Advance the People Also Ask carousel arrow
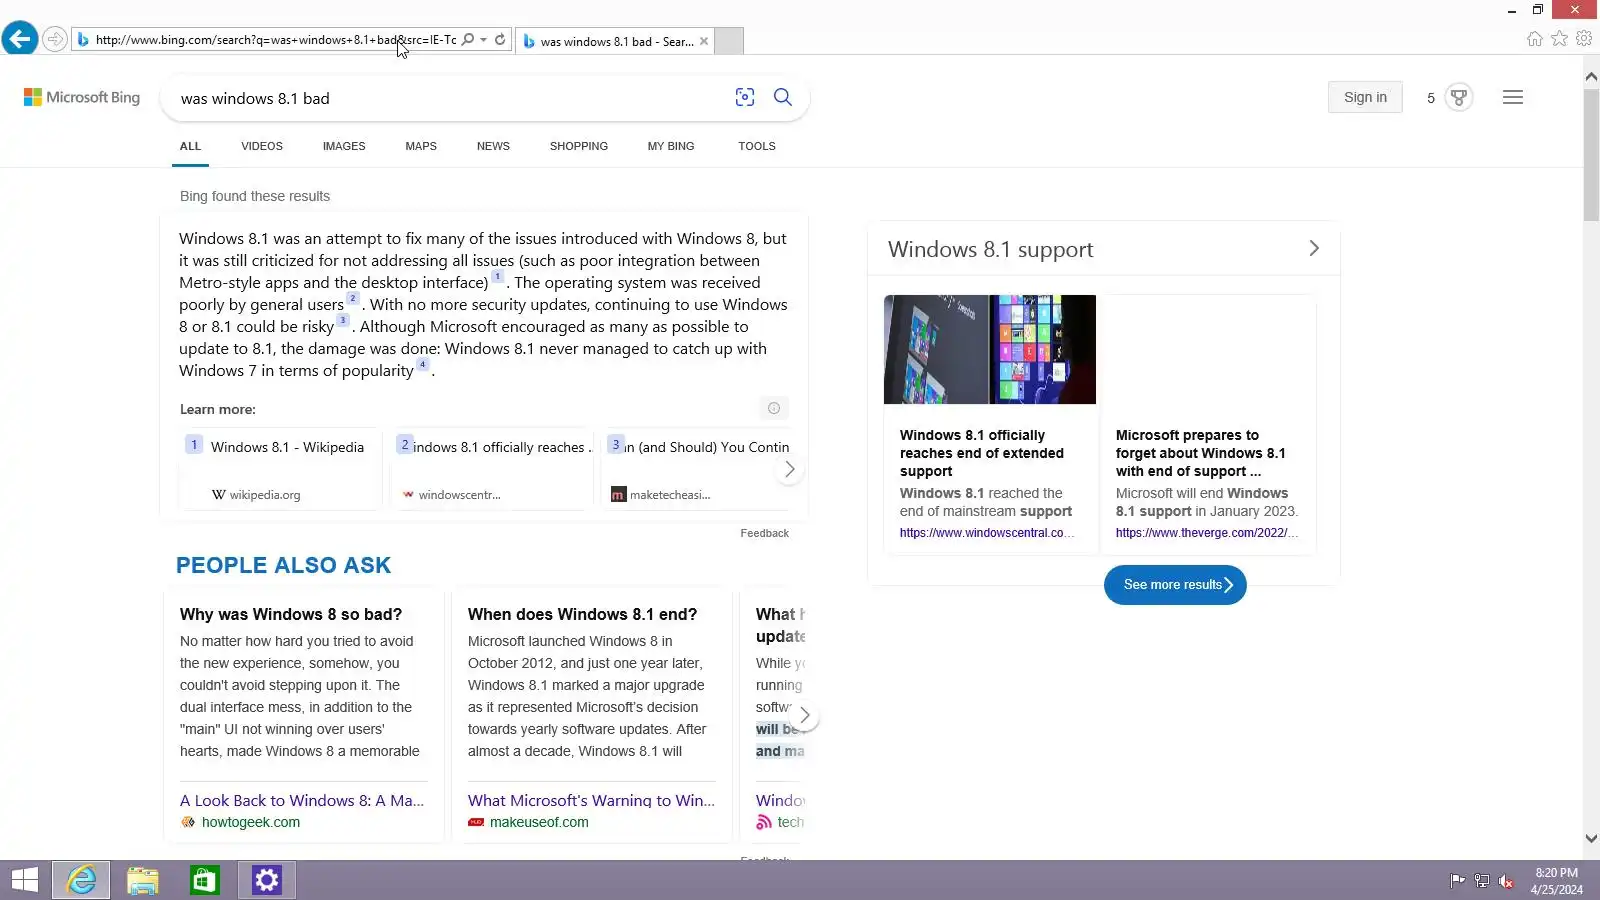The width and height of the screenshot is (1600, 900). tap(804, 716)
